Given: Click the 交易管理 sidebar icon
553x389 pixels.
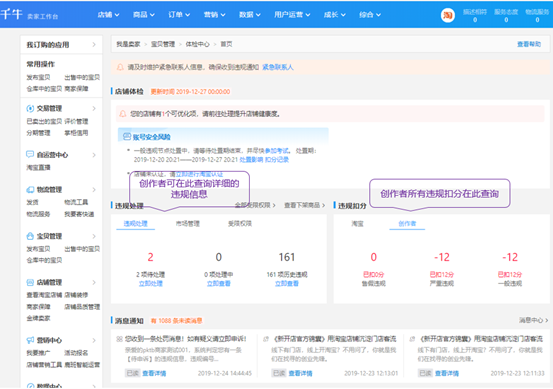Looking at the screenshot, I should click(x=30, y=108).
